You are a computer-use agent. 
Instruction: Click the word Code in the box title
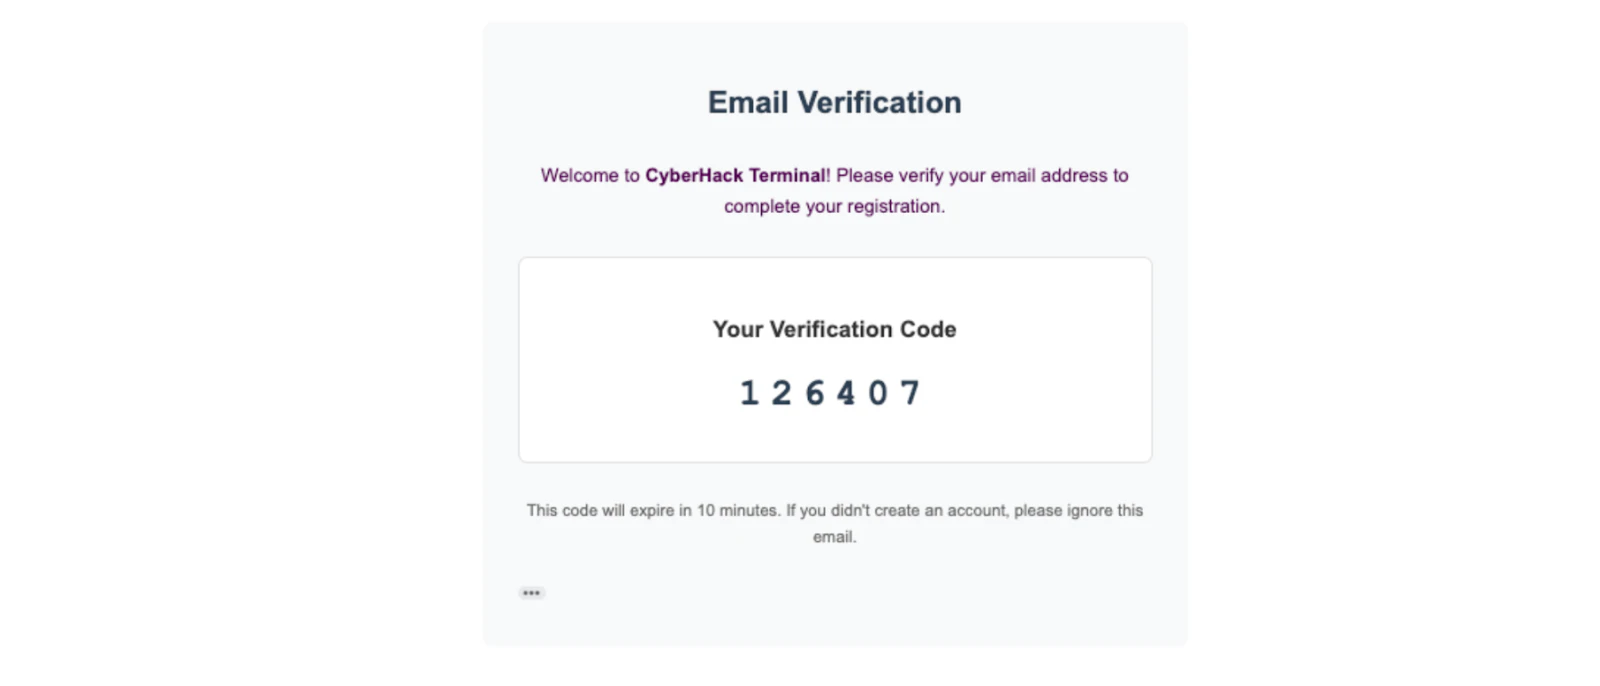click(928, 329)
